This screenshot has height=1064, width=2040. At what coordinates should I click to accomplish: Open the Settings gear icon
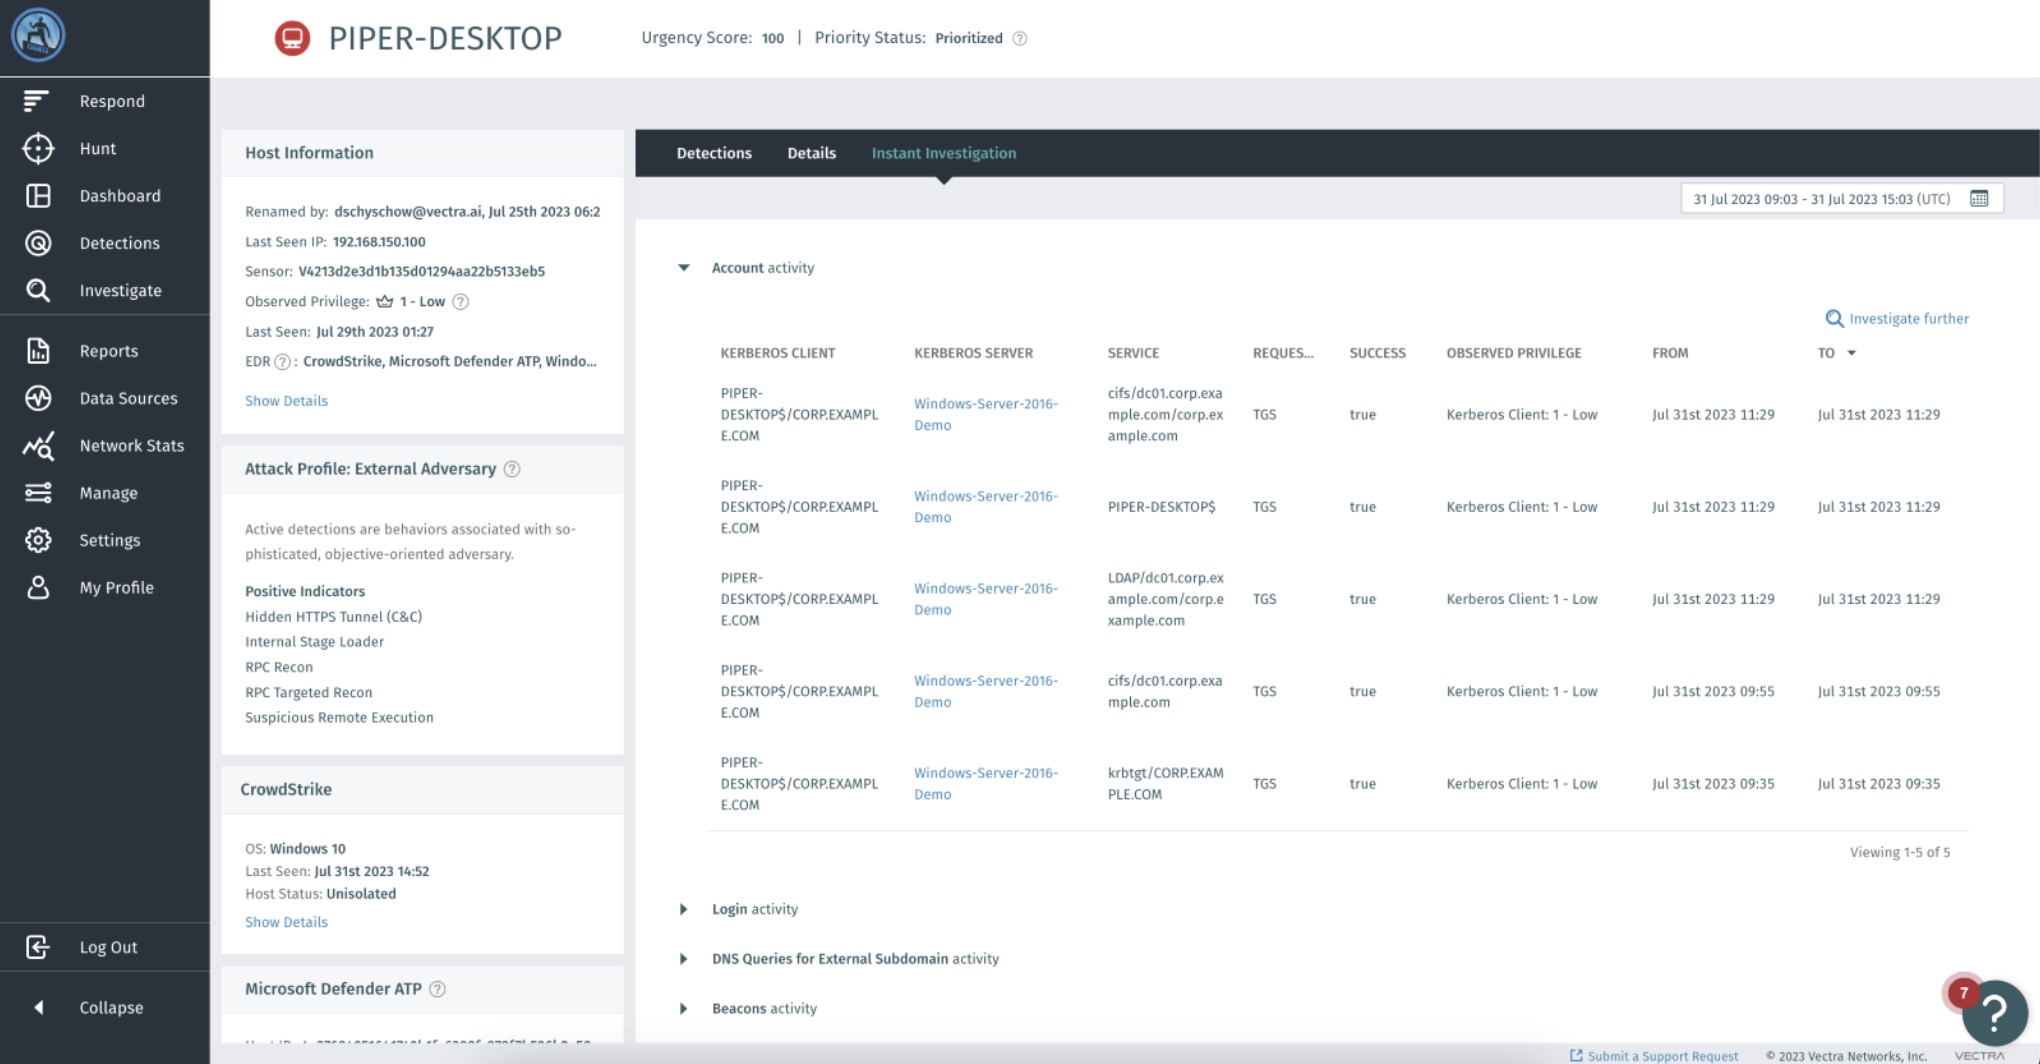(38, 540)
